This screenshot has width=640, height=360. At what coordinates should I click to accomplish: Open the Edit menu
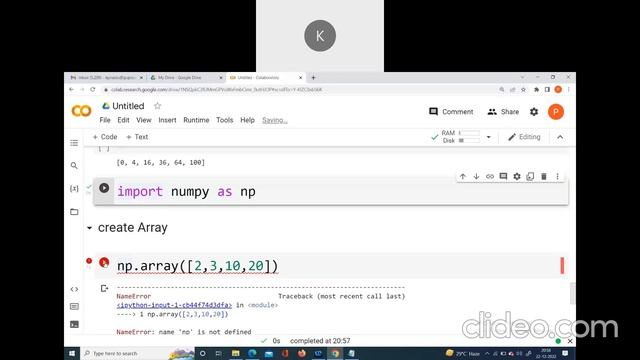123,120
